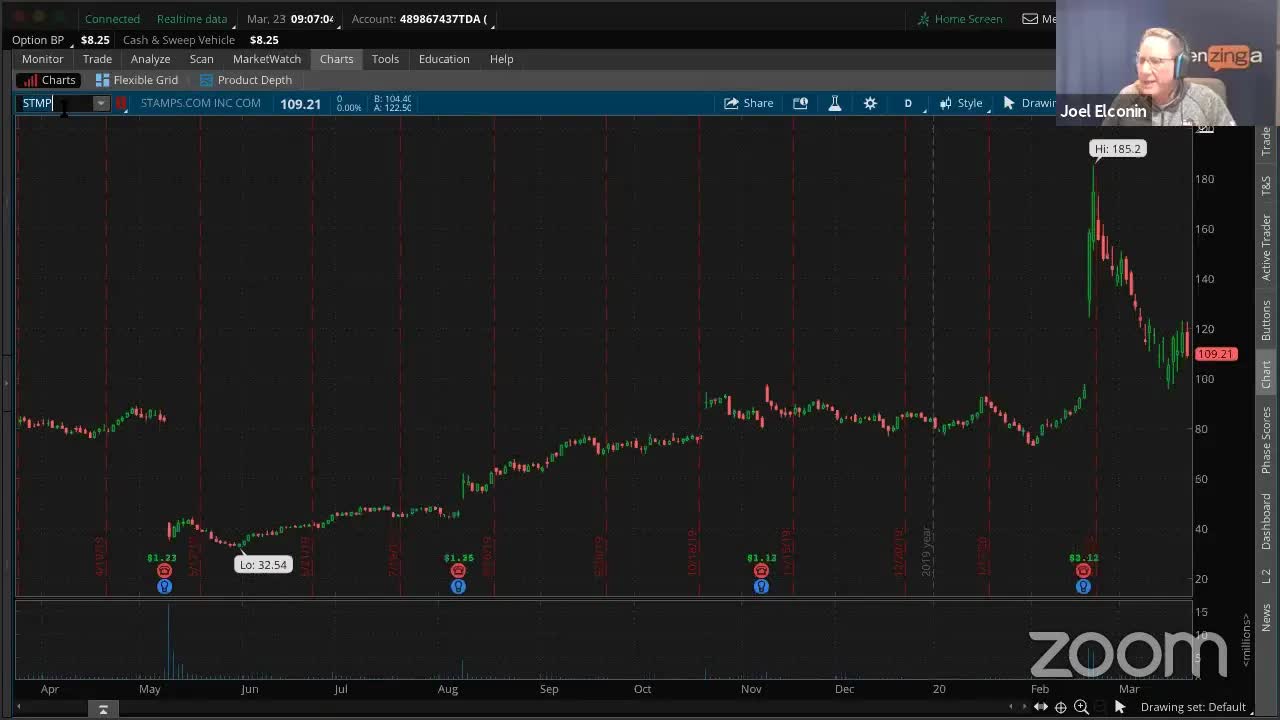Open the T&S sidebar panel

[1266, 184]
